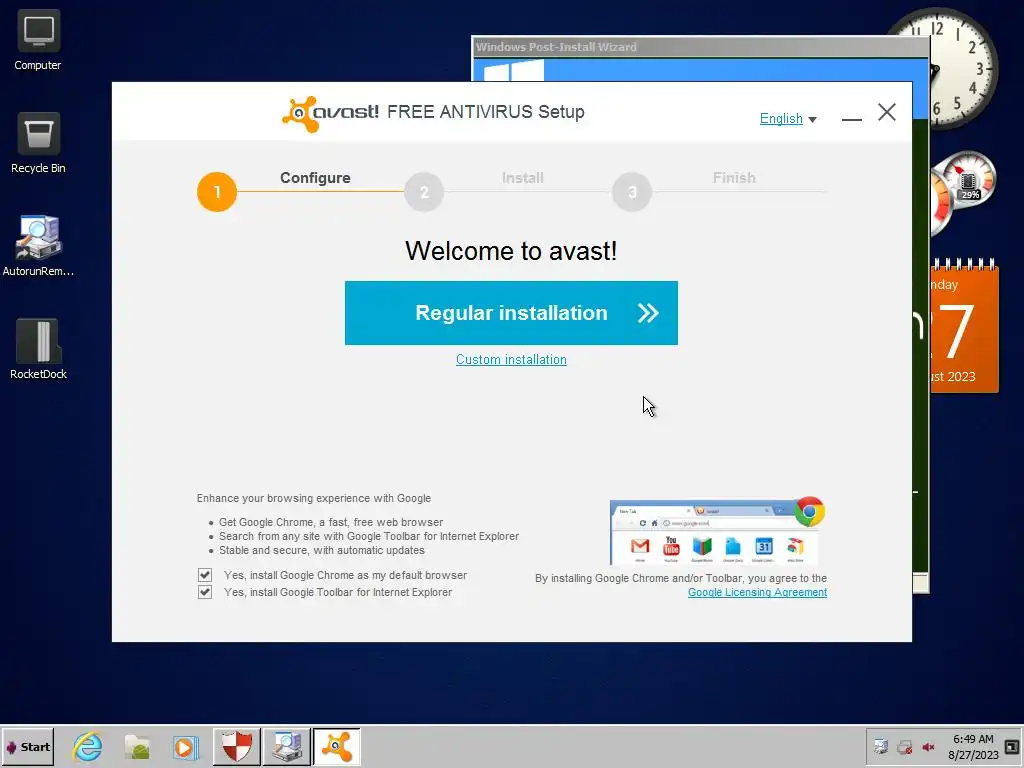
Task: Click the Configure step label
Action: click(x=315, y=178)
